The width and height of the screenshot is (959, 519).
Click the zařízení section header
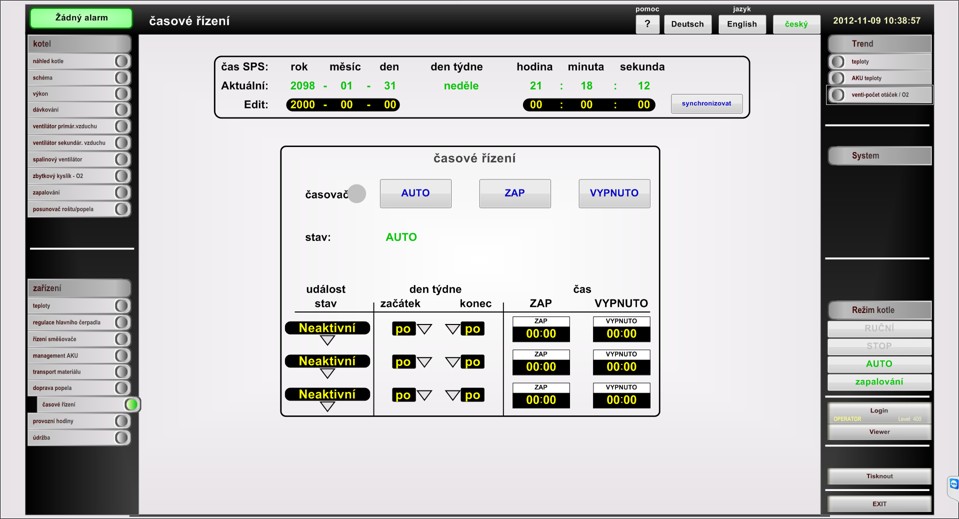[x=79, y=288]
